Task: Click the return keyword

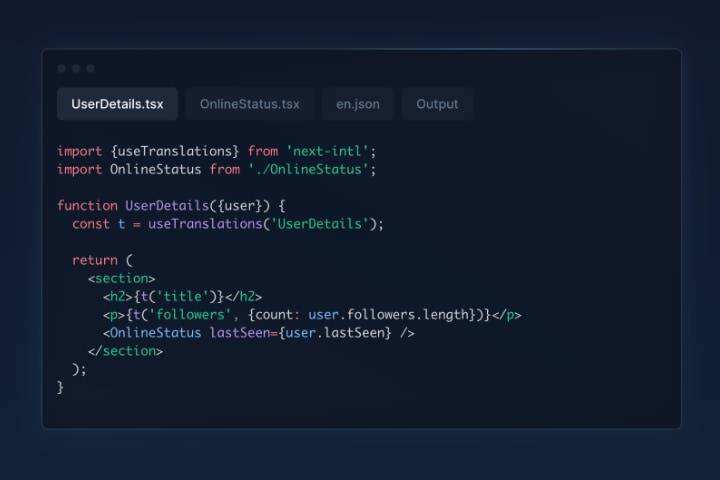Action: pyautogui.click(x=95, y=260)
